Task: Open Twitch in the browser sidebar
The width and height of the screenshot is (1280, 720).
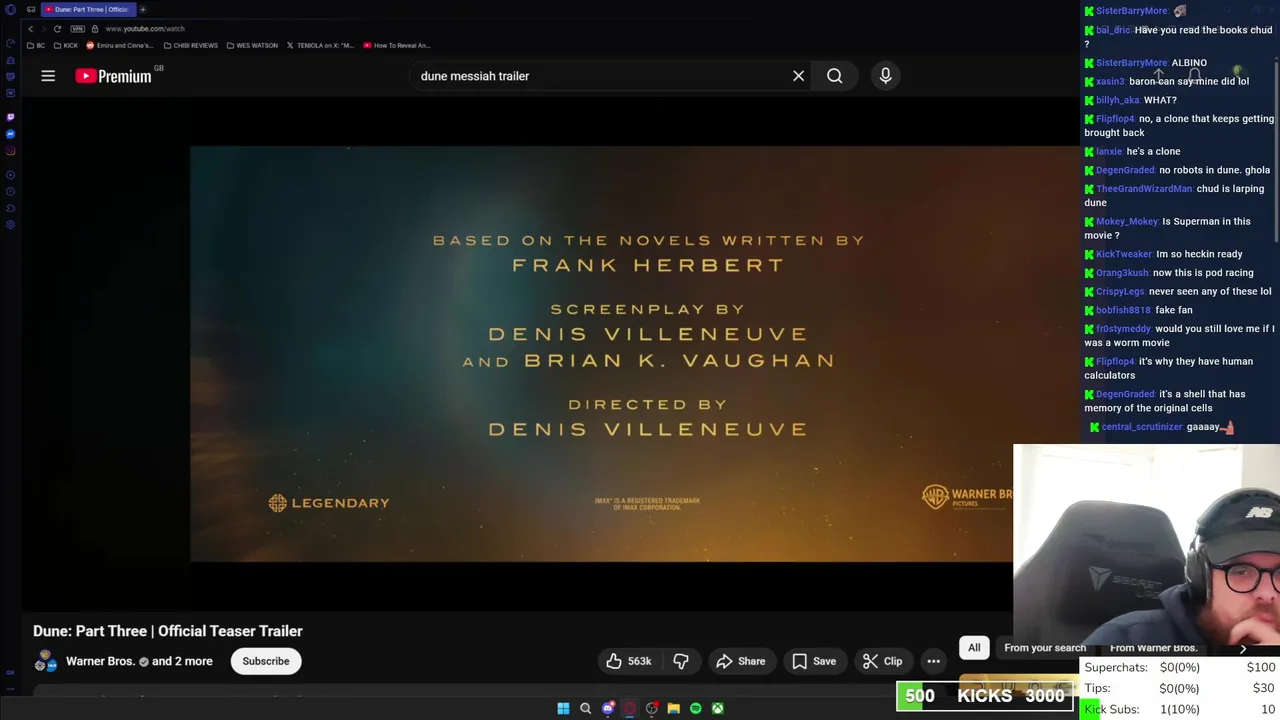Action: [x=10, y=117]
